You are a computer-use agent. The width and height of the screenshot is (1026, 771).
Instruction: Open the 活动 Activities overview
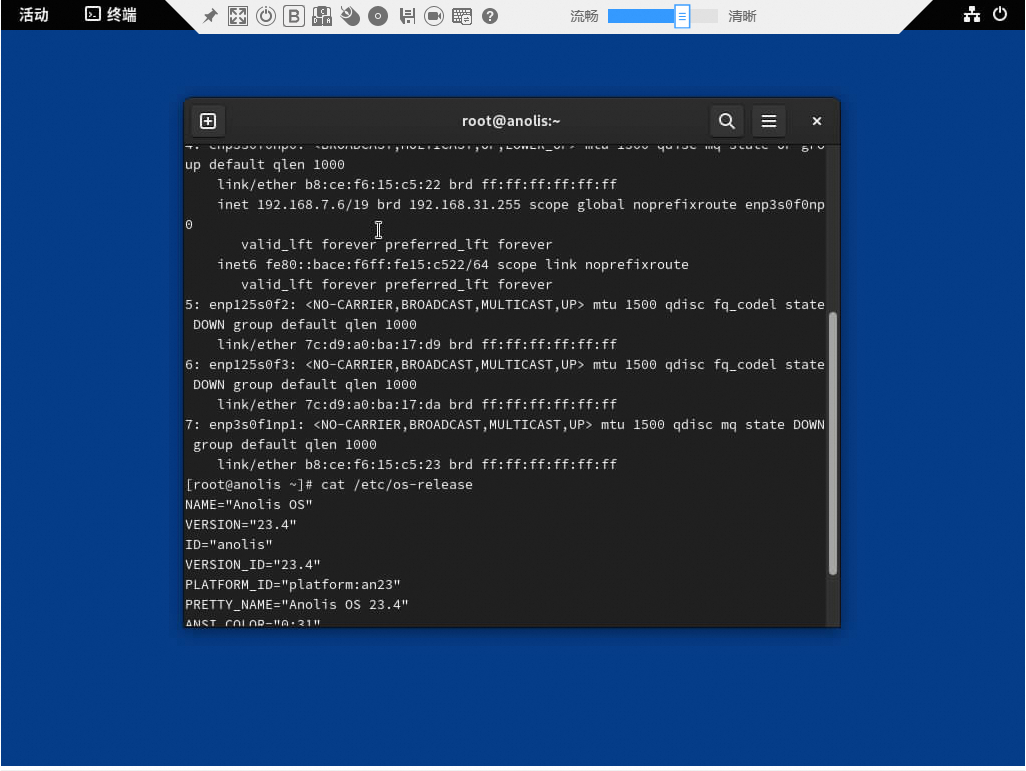click(x=34, y=15)
